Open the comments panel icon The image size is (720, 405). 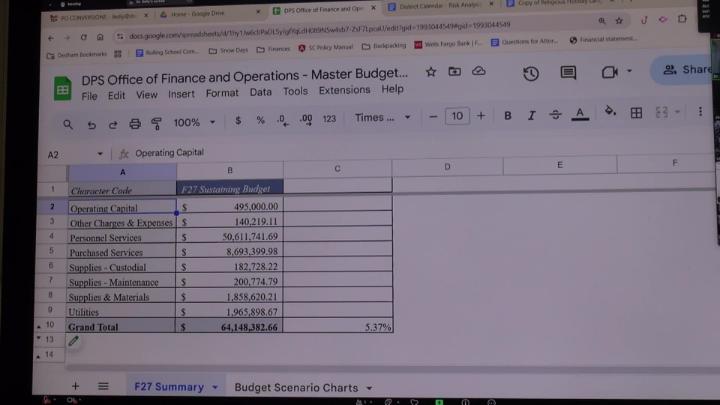[x=568, y=73]
